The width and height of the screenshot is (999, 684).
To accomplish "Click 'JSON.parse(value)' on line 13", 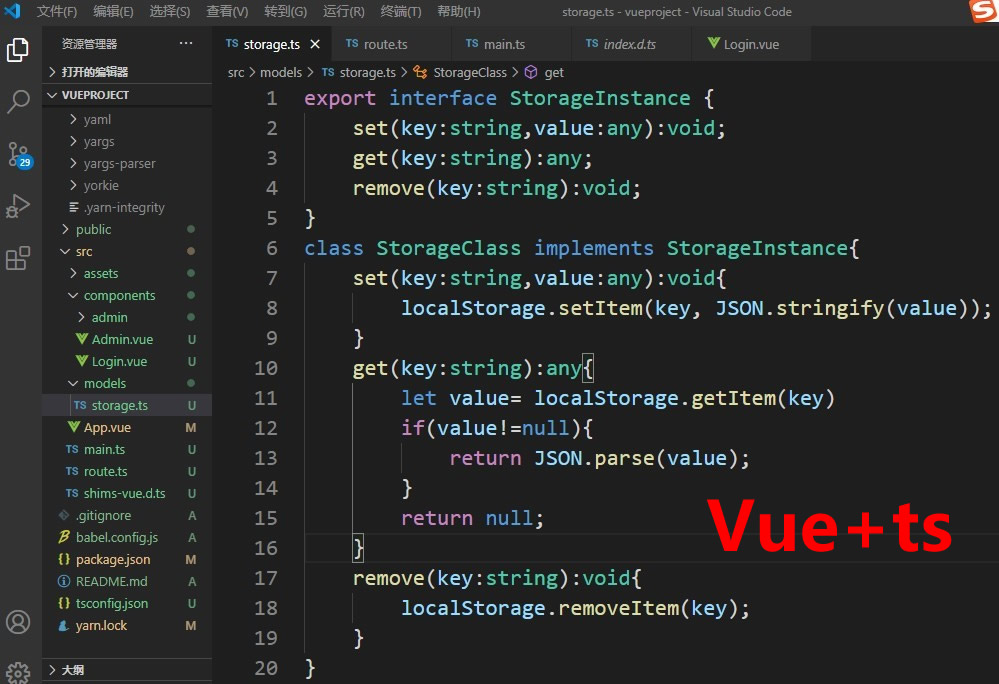I will tap(636, 458).
